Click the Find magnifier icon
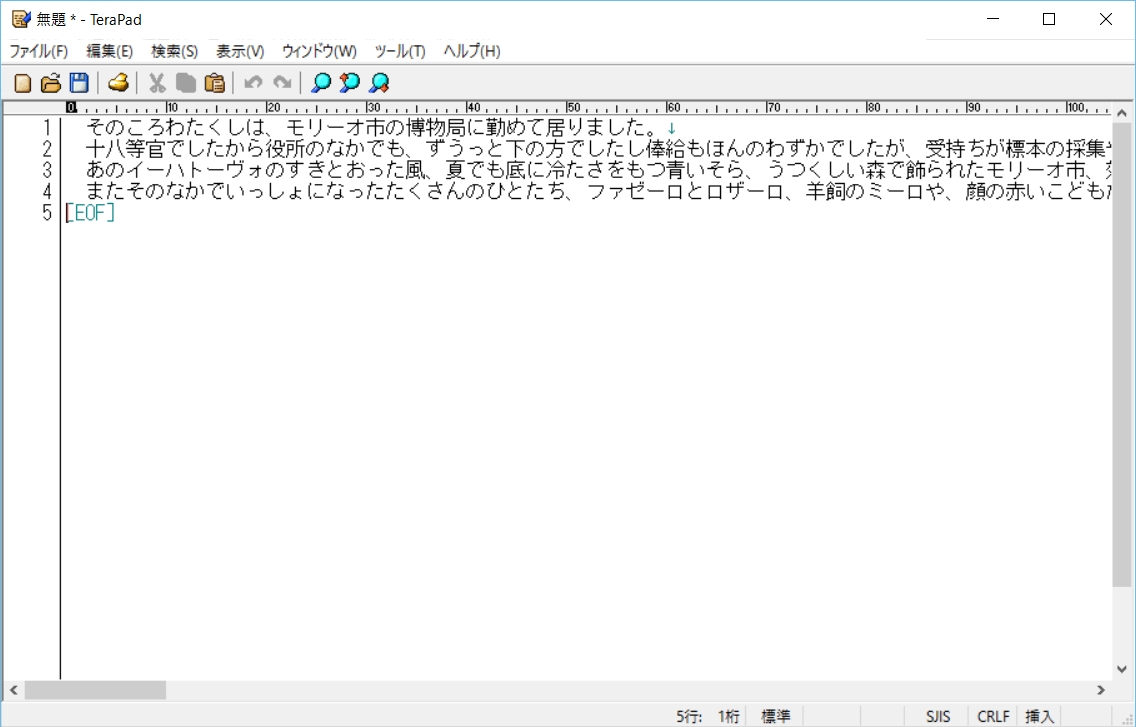Image resolution: width=1136 pixels, height=727 pixels. pyautogui.click(x=320, y=83)
